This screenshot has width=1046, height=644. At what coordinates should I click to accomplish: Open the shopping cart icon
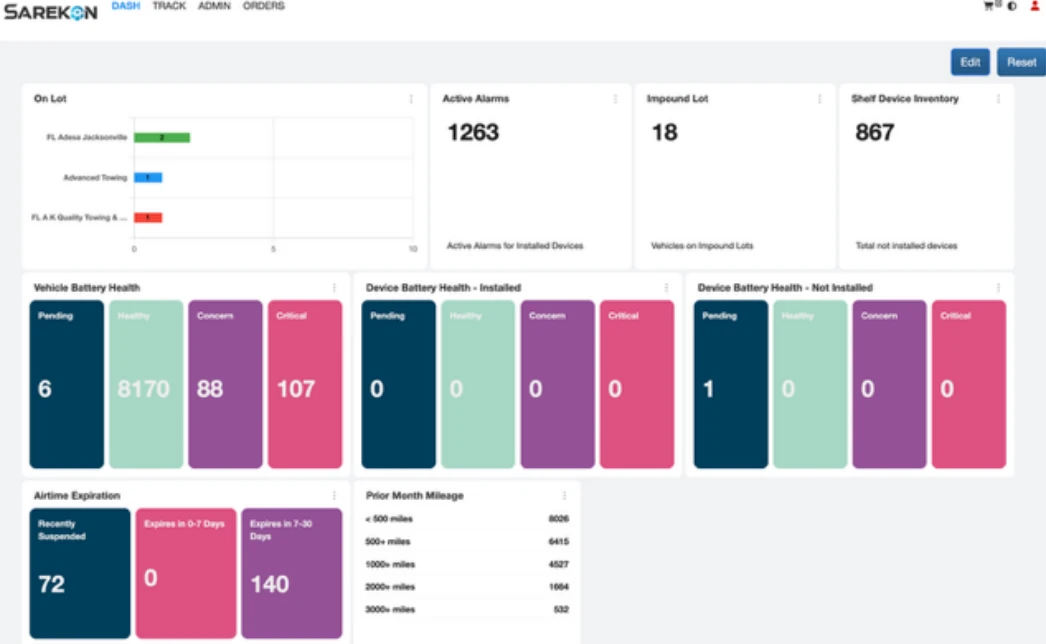[989, 6]
